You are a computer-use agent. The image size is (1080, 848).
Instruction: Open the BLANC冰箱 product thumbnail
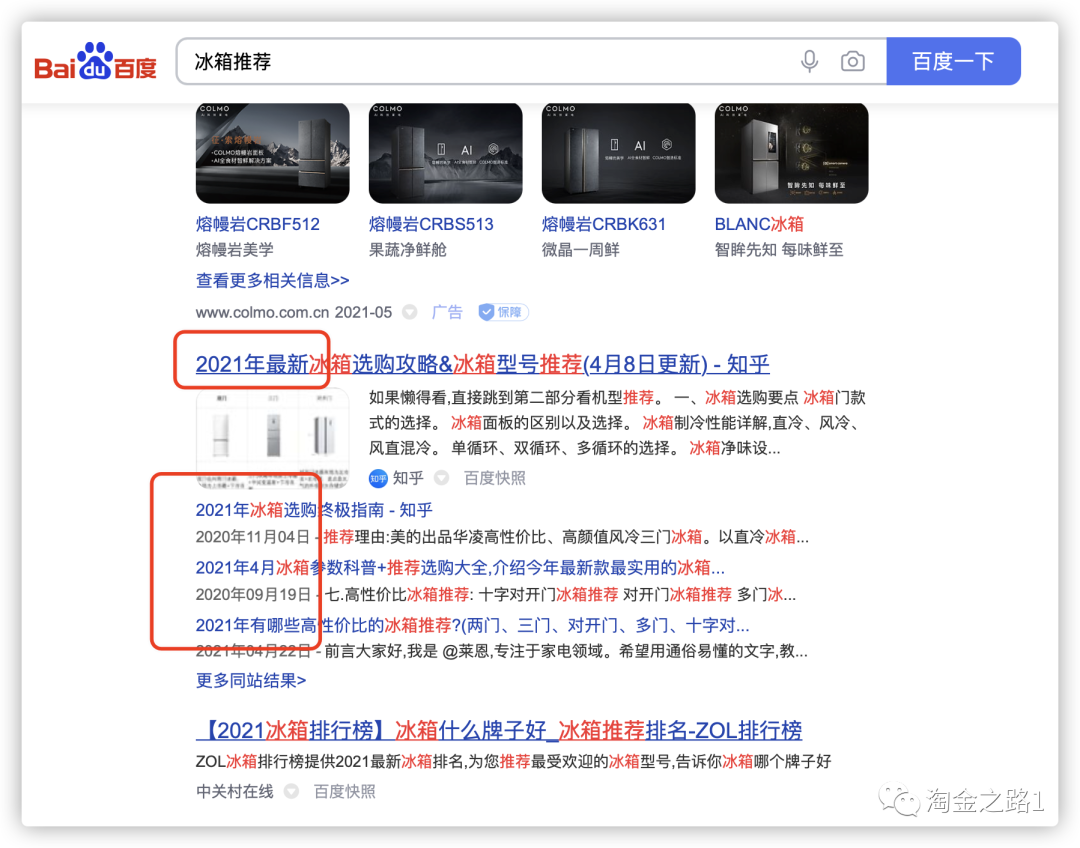(x=791, y=153)
